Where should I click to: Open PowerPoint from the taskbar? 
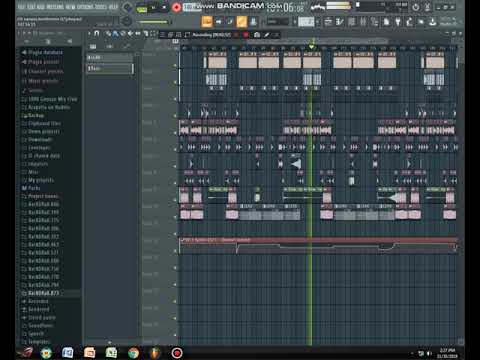[89, 353]
